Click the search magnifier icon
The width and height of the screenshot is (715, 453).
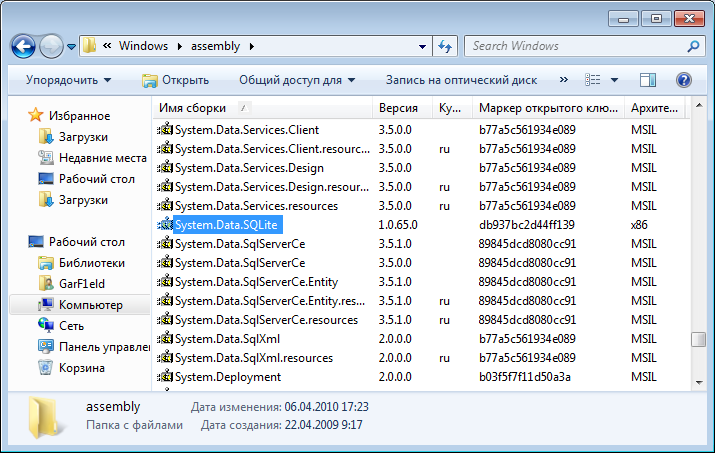pos(693,46)
